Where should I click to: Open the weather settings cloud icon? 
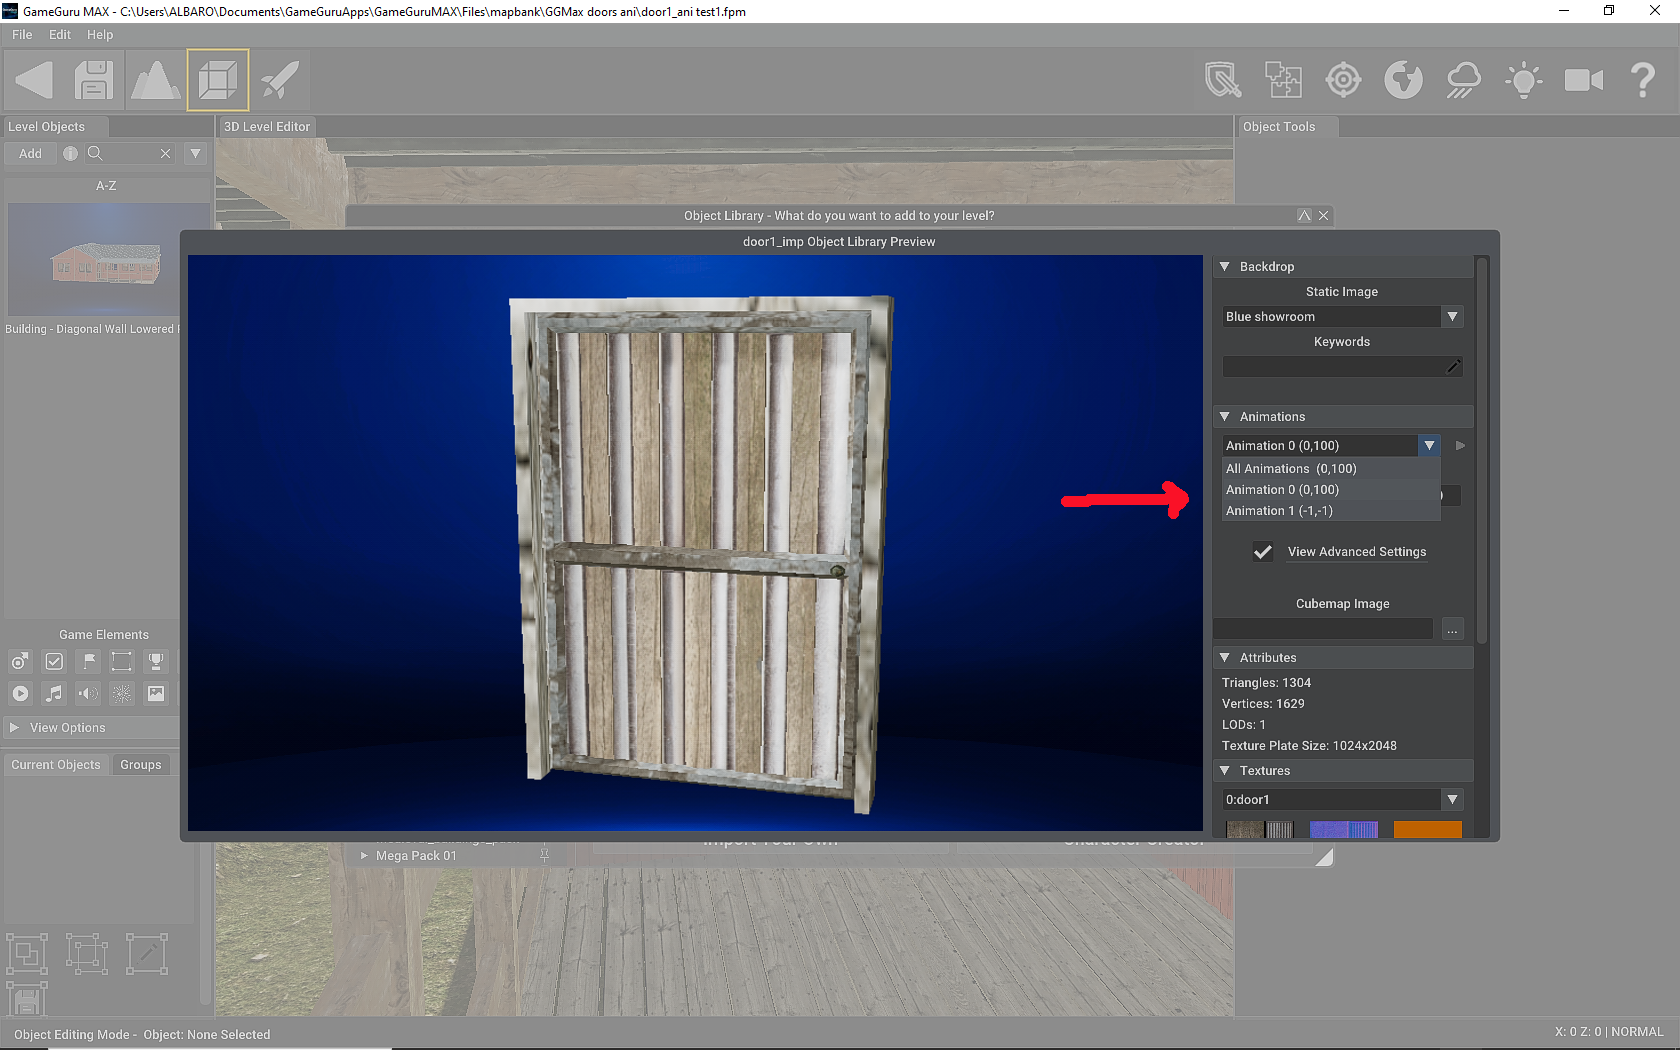pos(1463,80)
